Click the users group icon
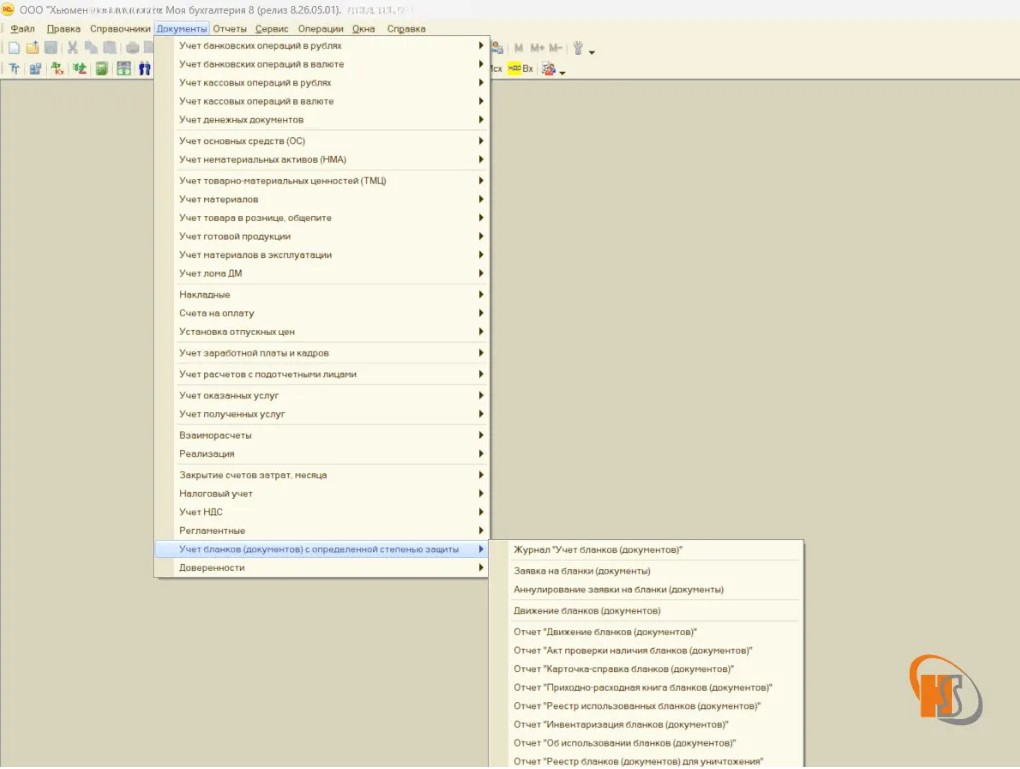Image resolution: width=1020 pixels, height=769 pixels. (549, 68)
